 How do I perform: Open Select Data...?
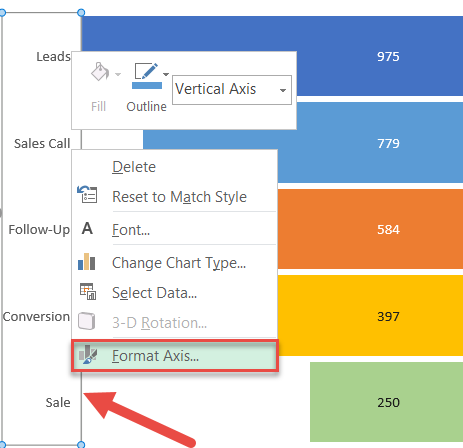(154, 293)
